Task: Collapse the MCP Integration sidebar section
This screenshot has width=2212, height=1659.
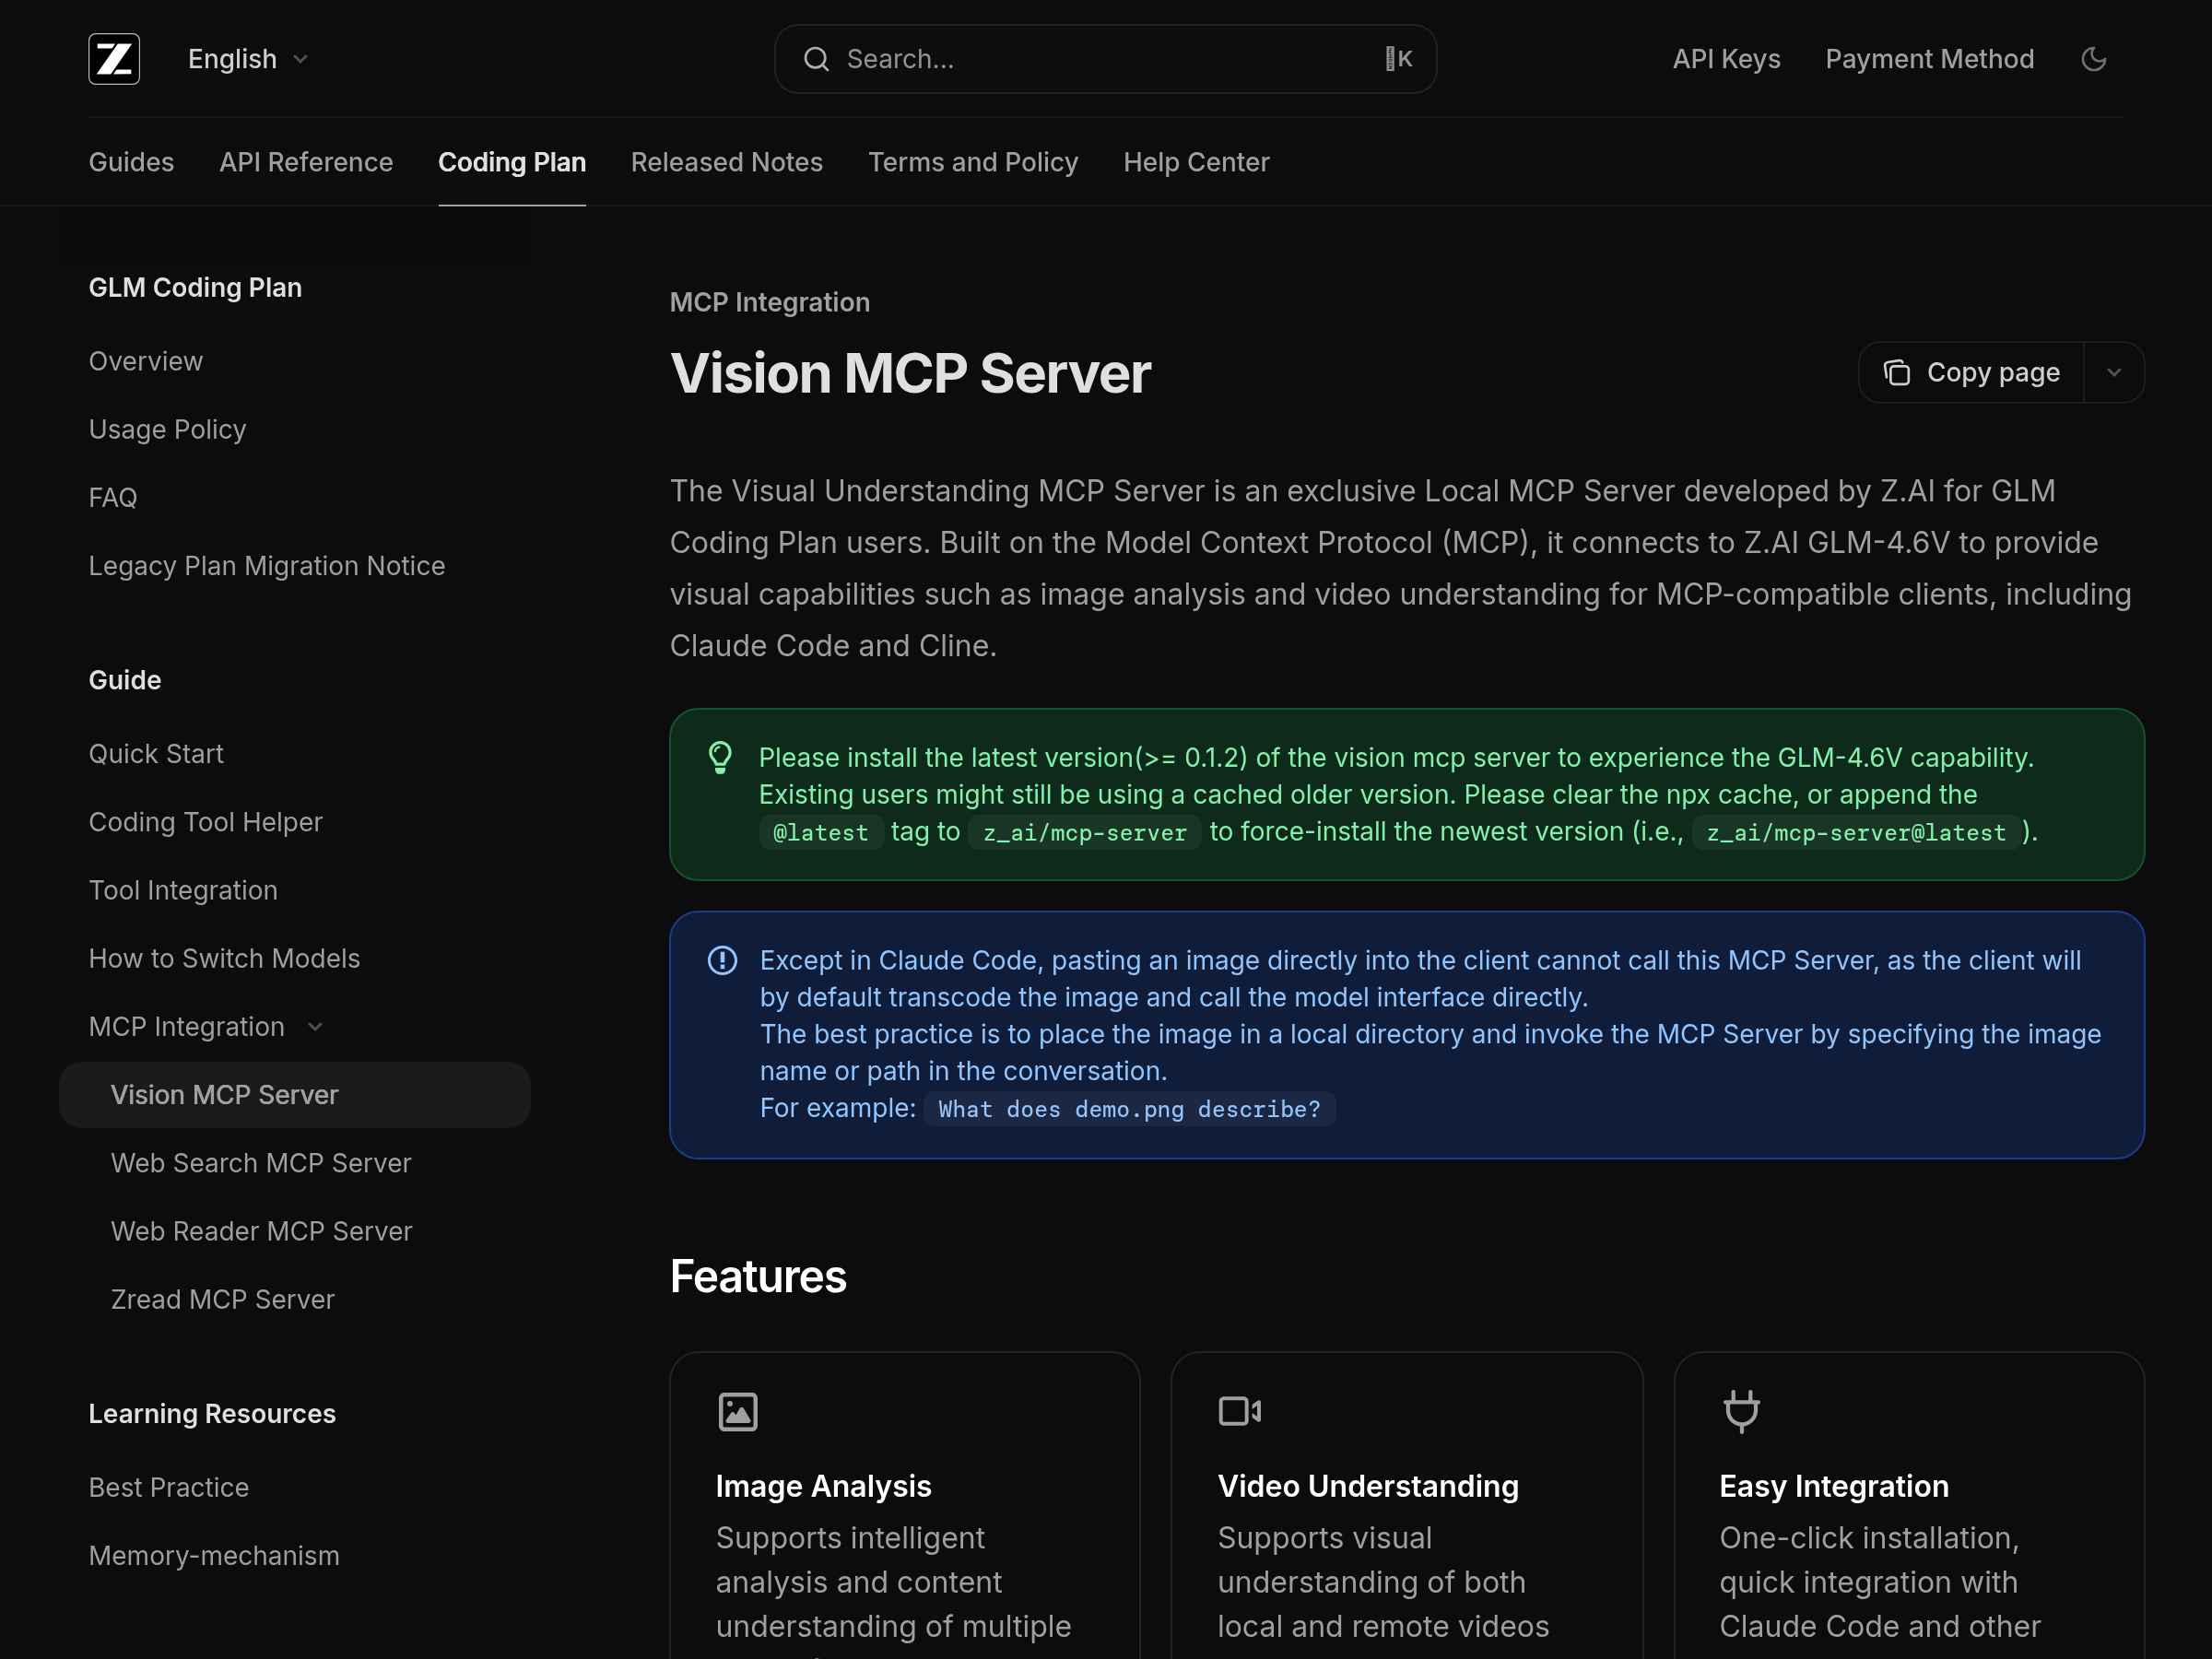Action: coord(315,1027)
